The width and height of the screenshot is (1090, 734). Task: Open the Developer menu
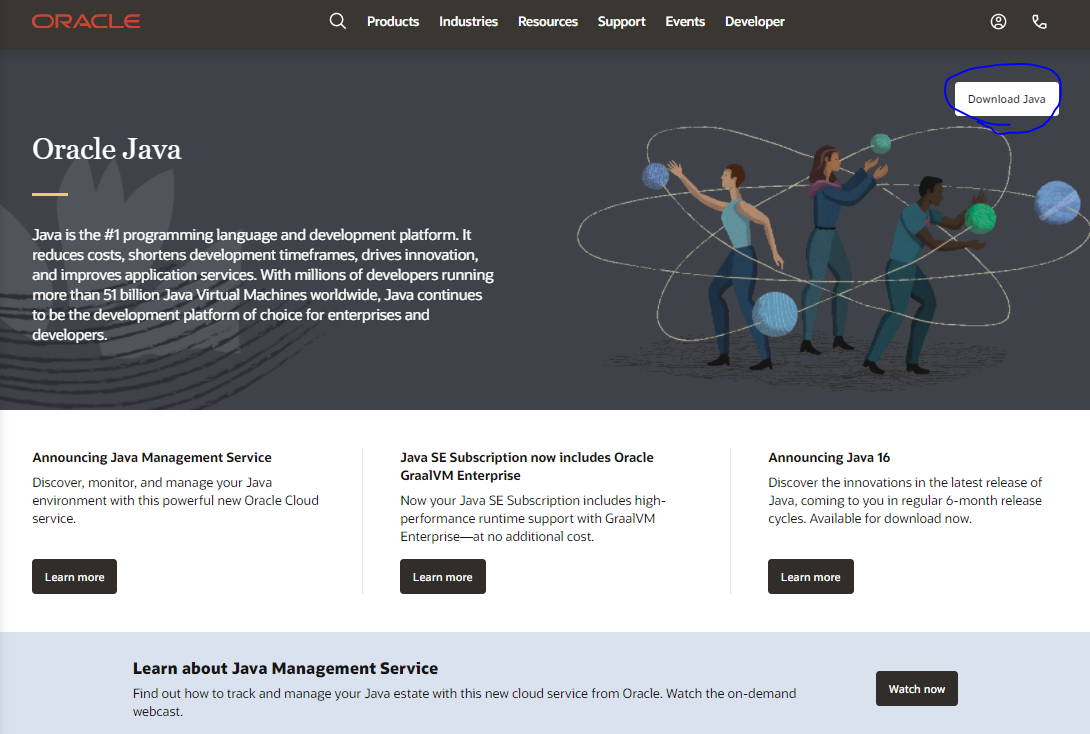coord(754,22)
